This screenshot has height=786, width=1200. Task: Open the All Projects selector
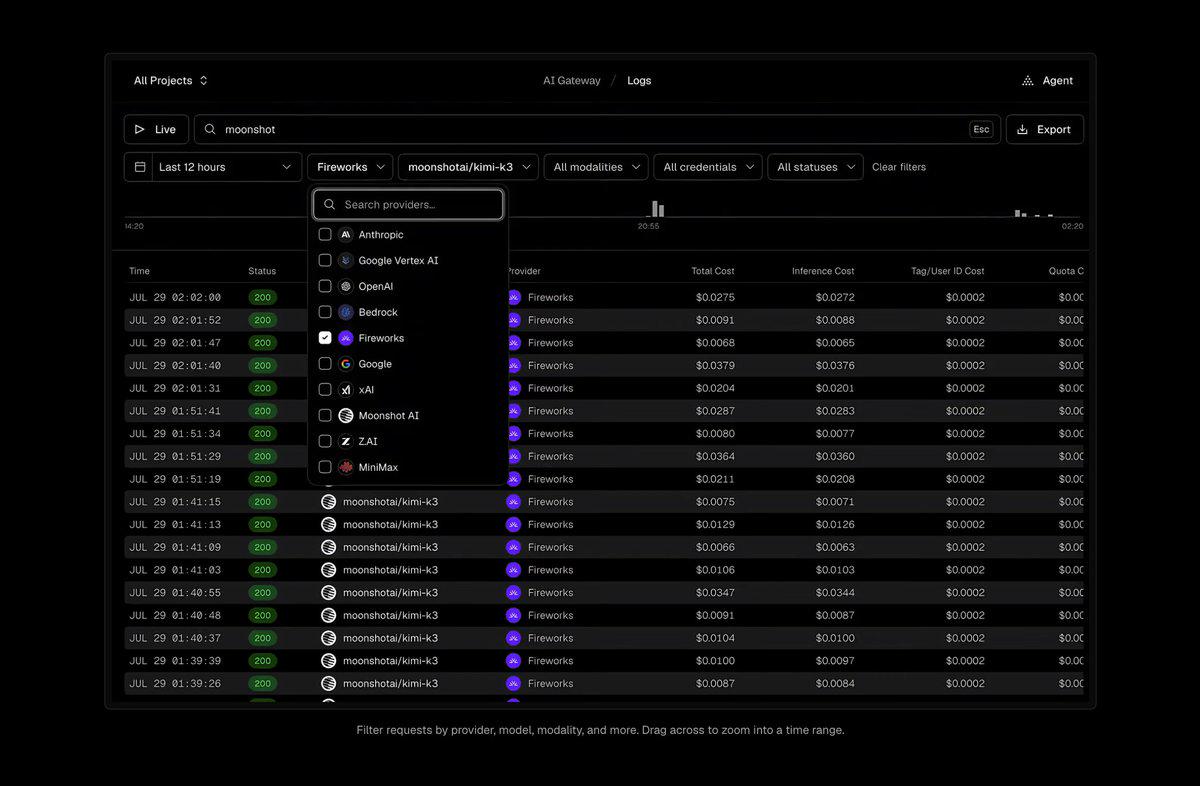point(171,81)
